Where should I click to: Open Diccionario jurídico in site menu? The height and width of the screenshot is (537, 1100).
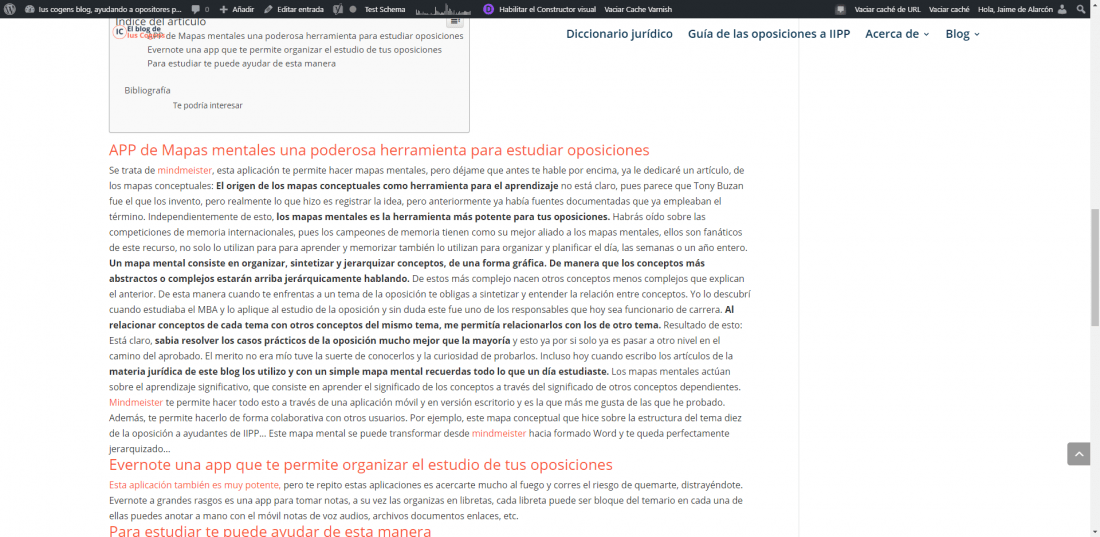[619, 34]
